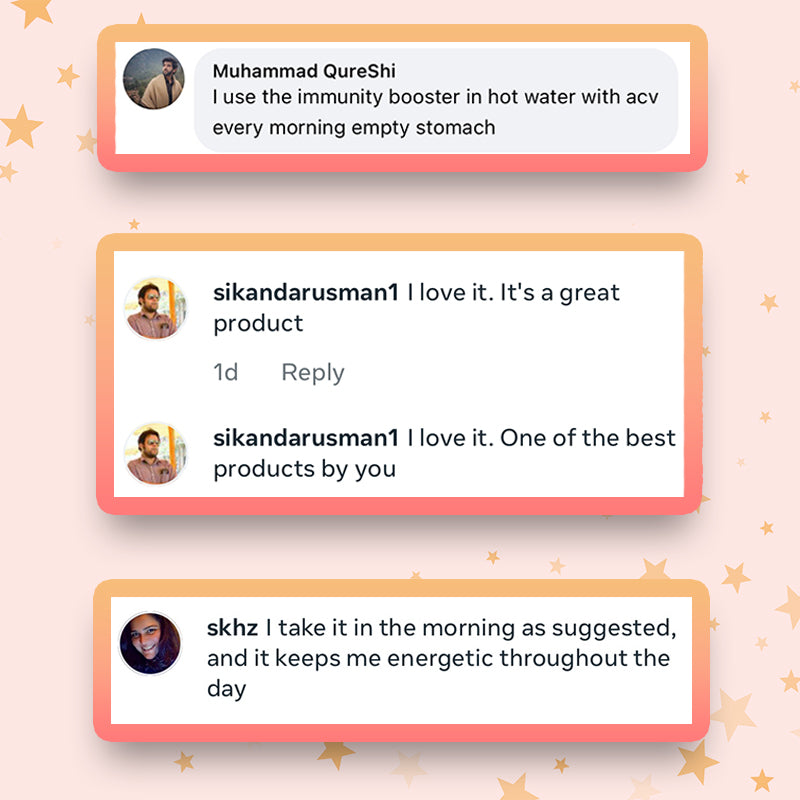Click sikandarusman1's avatar beside the "great product" comment
The image size is (800, 800).
pos(155,308)
